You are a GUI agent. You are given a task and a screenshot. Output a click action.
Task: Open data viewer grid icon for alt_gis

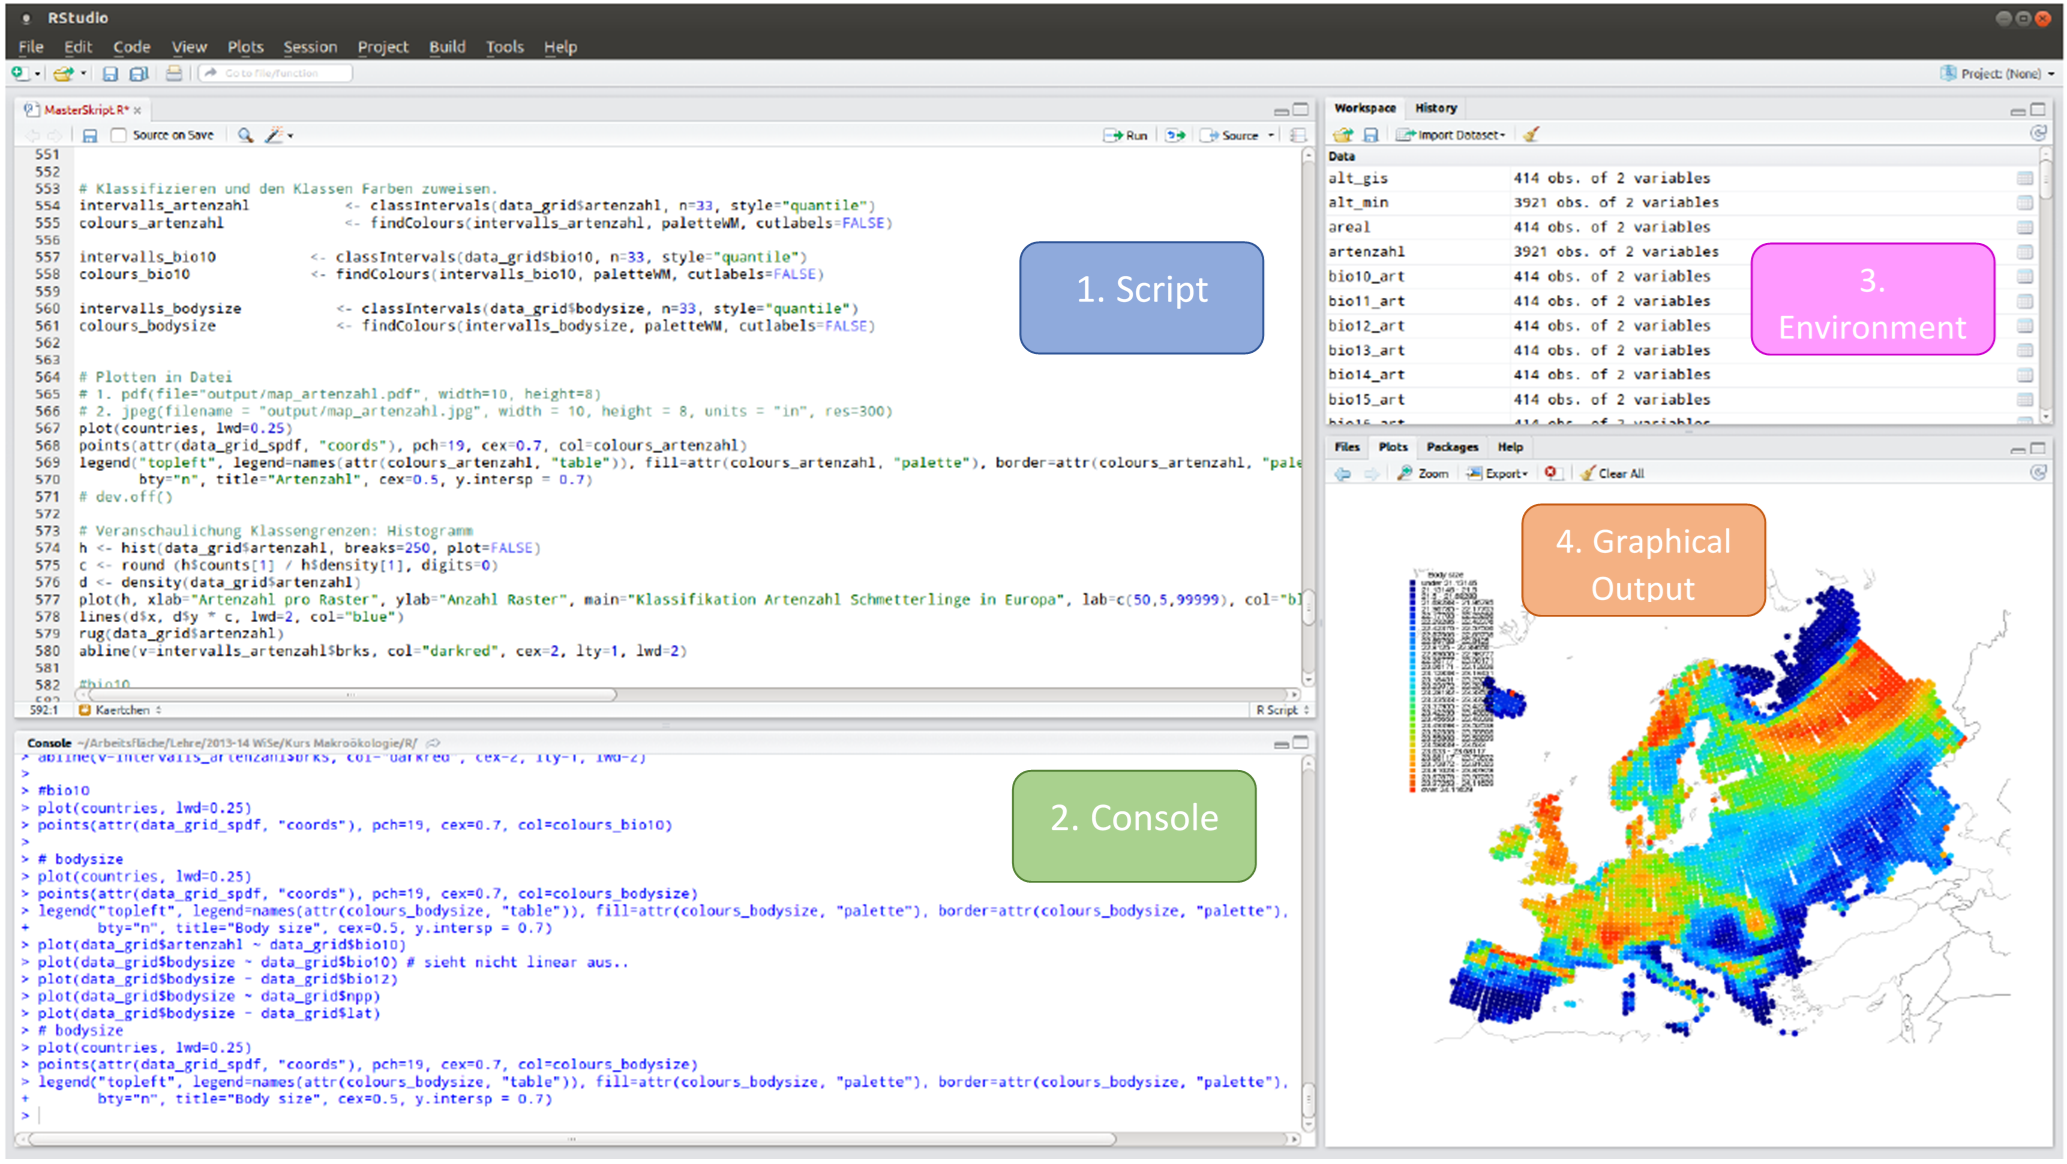click(x=2024, y=178)
